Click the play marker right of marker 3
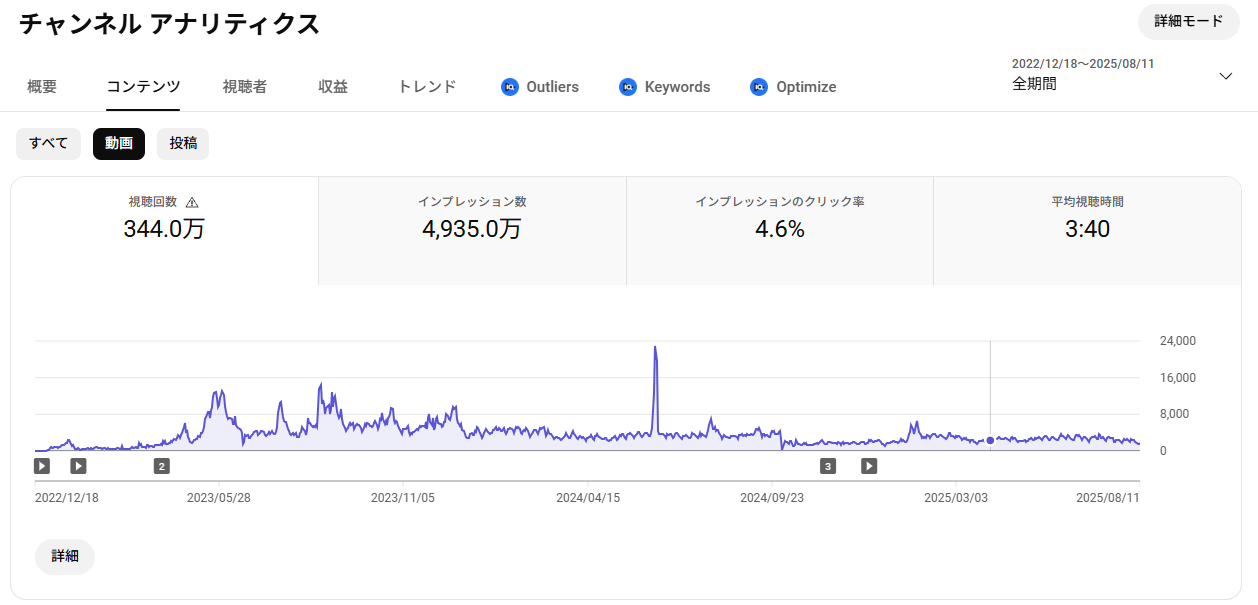1258x605 pixels. click(x=869, y=466)
